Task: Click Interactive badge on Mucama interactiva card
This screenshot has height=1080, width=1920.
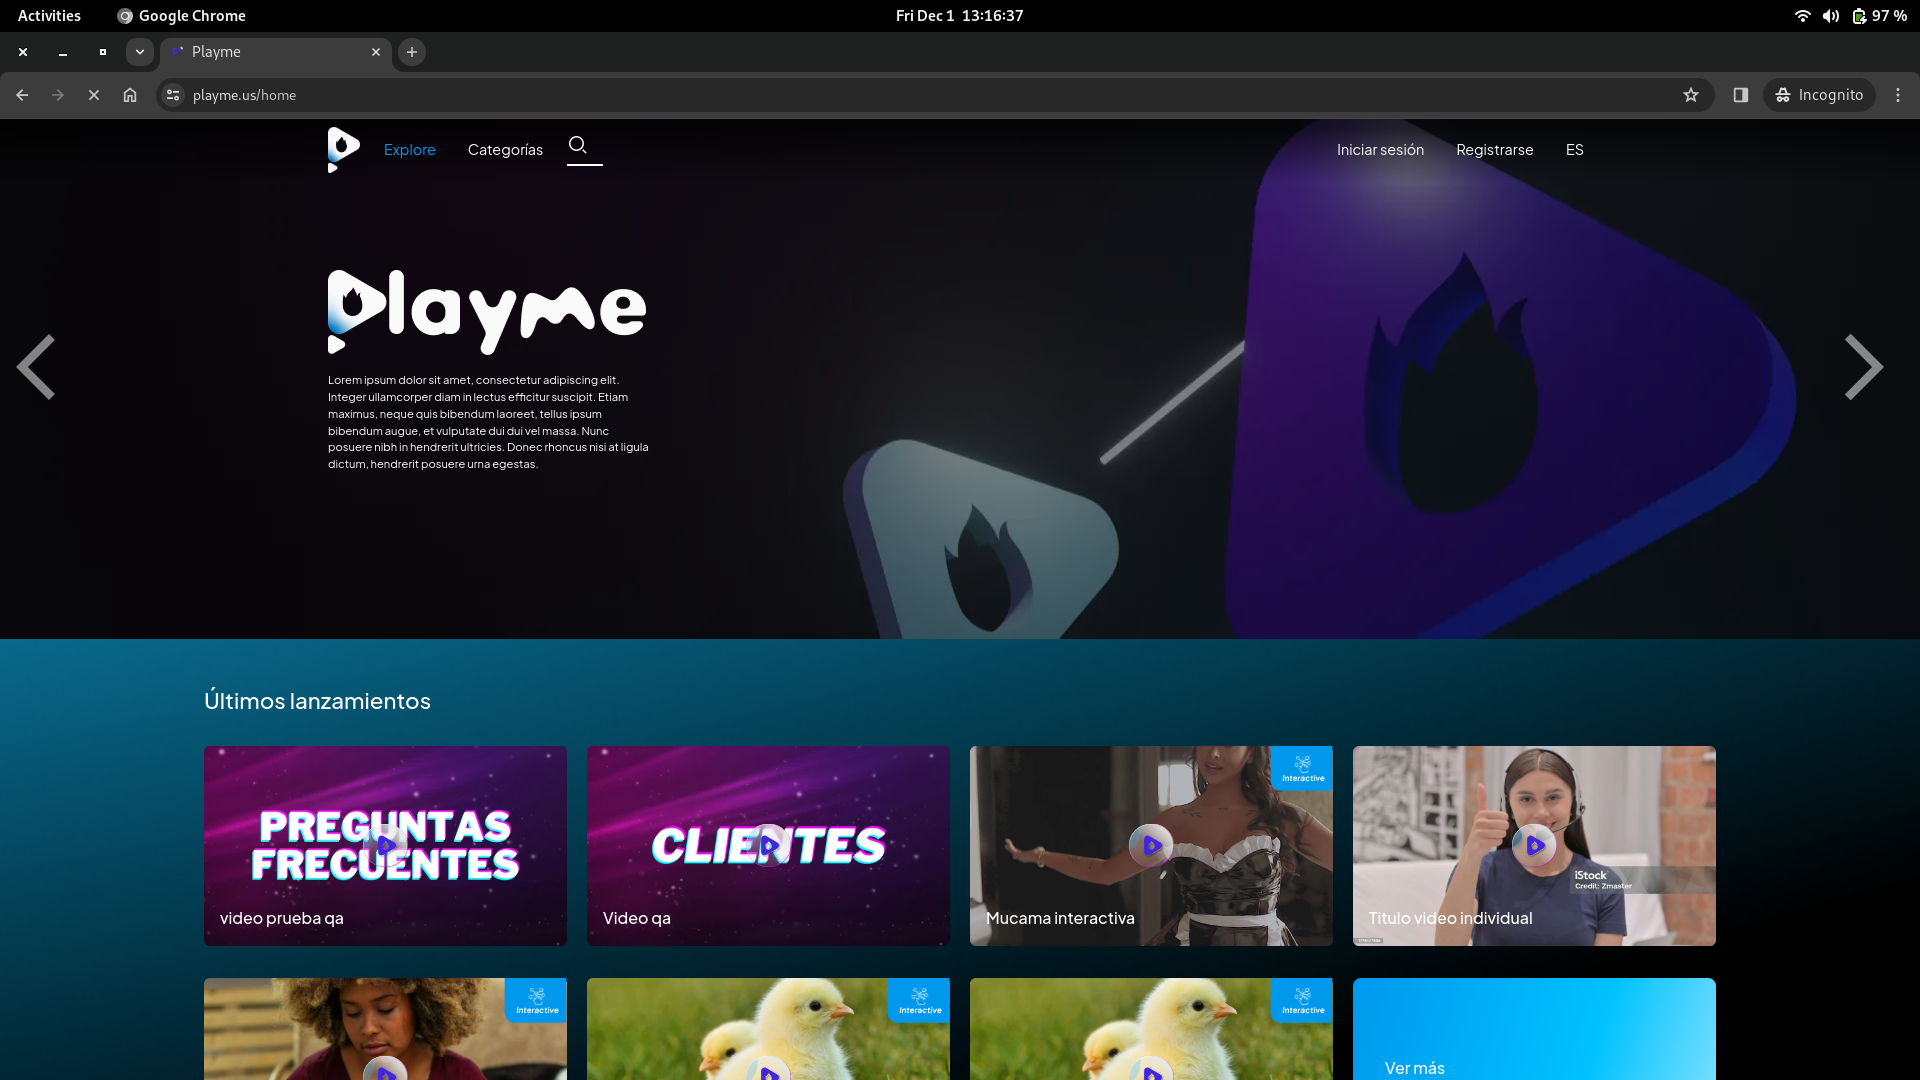Action: point(1302,768)
